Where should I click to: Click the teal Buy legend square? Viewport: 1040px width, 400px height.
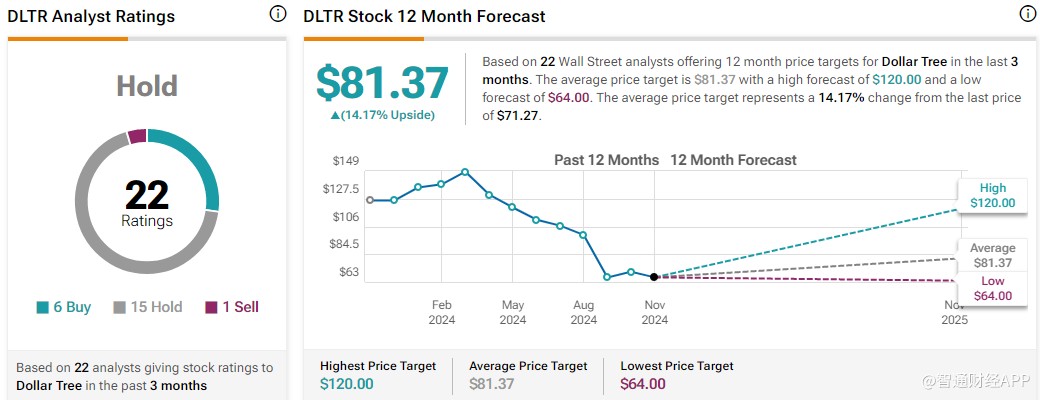[41, 308]
